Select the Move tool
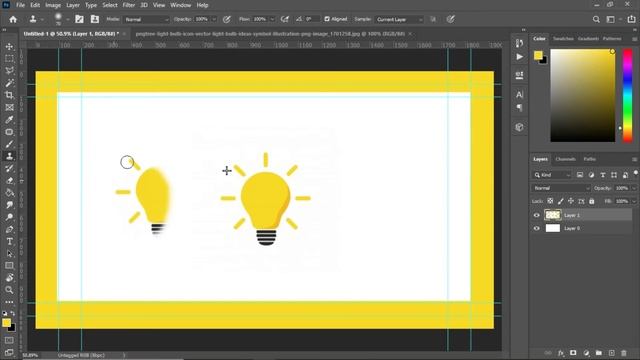640x360 pixels. 9,47
